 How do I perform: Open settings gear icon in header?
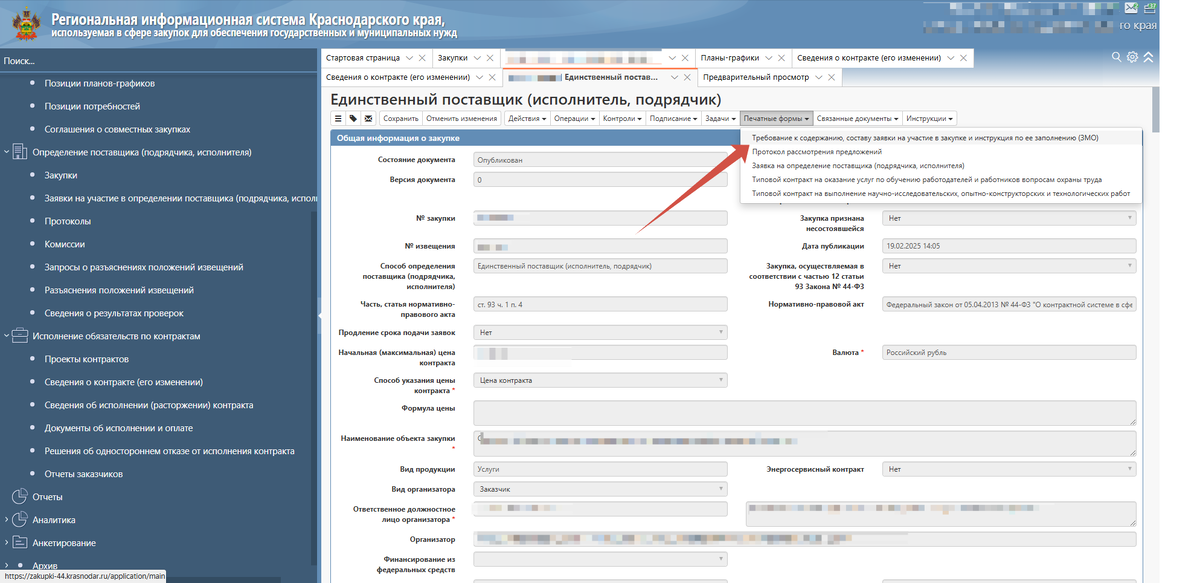[x=1132, y=57]
